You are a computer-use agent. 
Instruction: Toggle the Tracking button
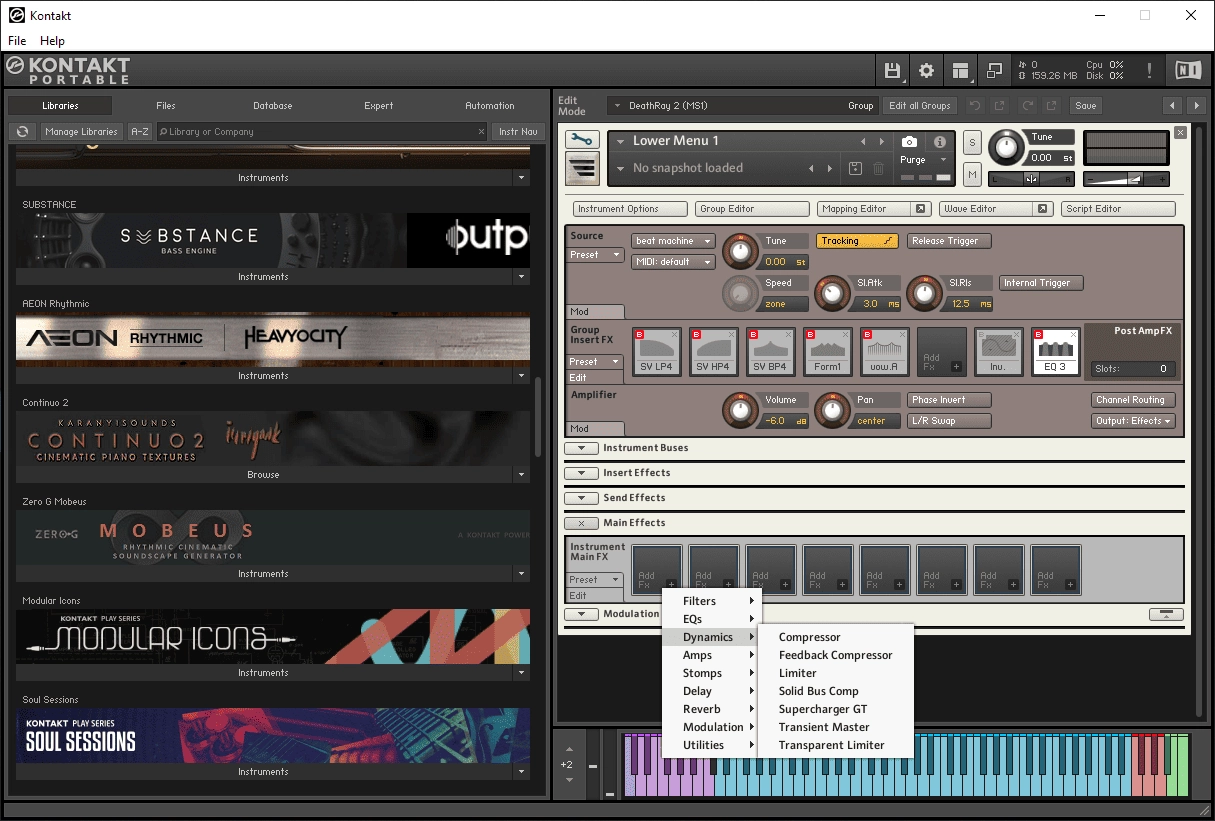pos(857,241)
